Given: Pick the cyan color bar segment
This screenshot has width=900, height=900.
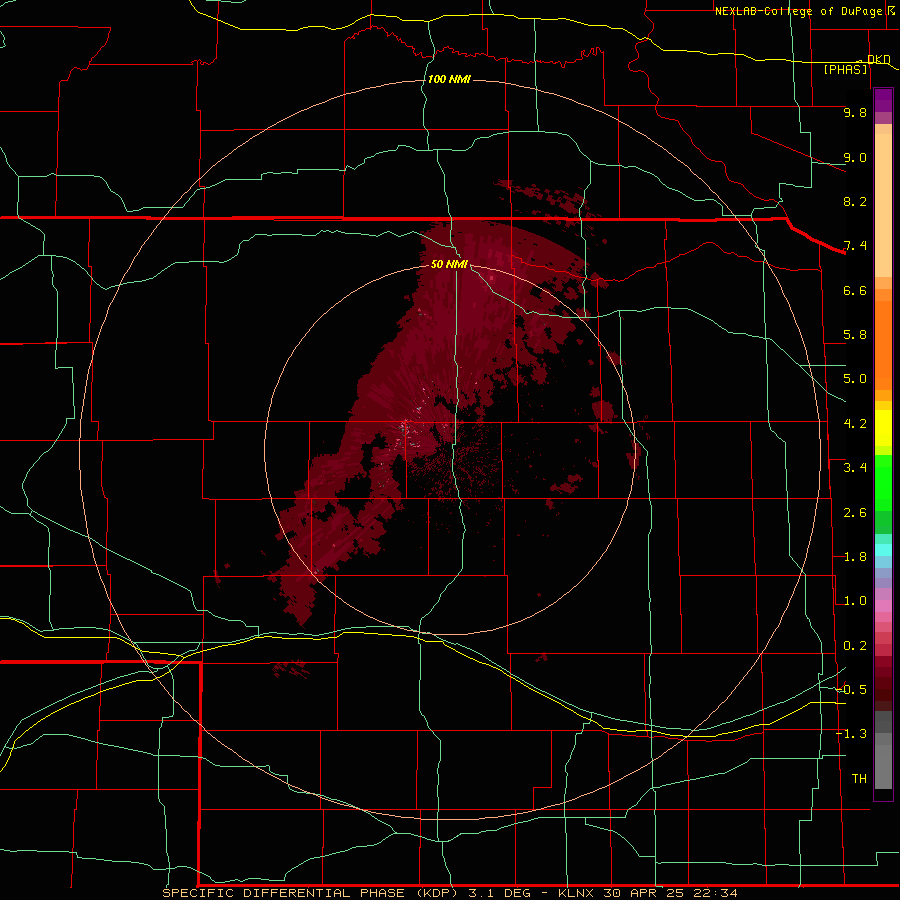Looking at the screenshot, I should tap(883, 550).
